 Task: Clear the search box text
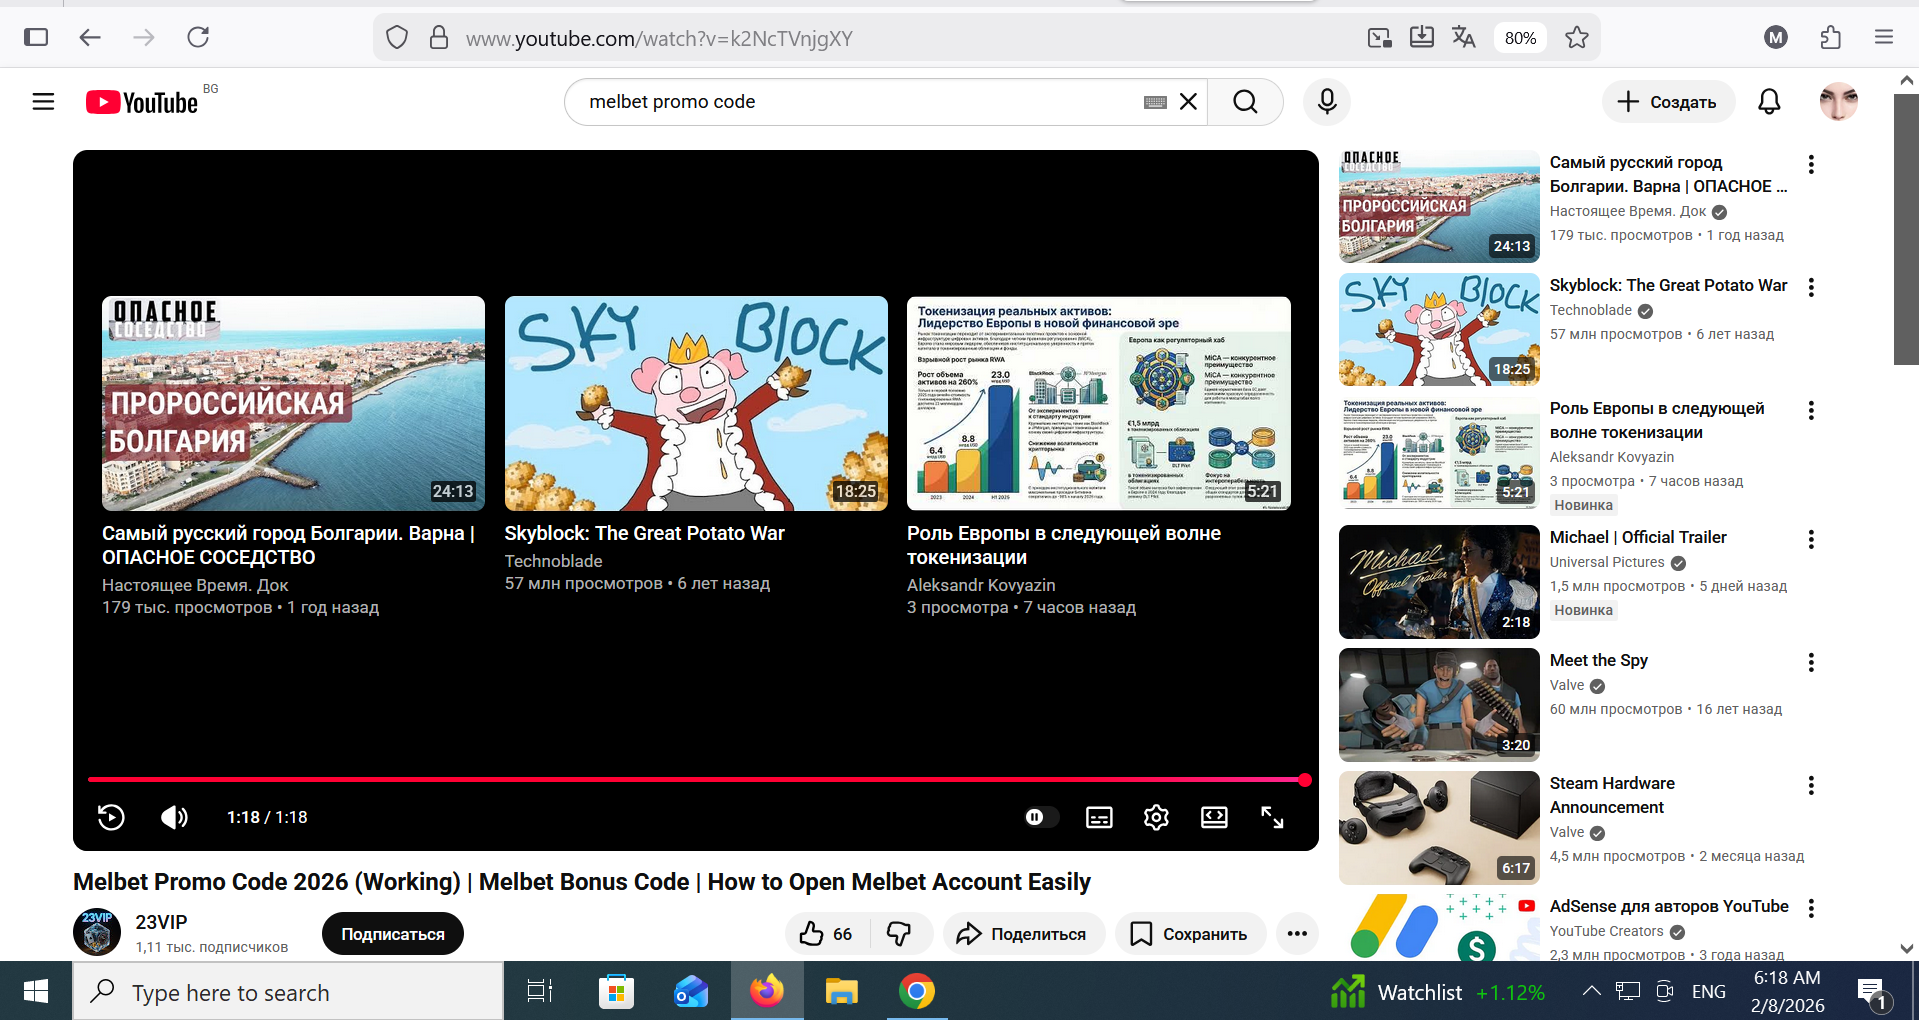click(x=1188, y=102)
